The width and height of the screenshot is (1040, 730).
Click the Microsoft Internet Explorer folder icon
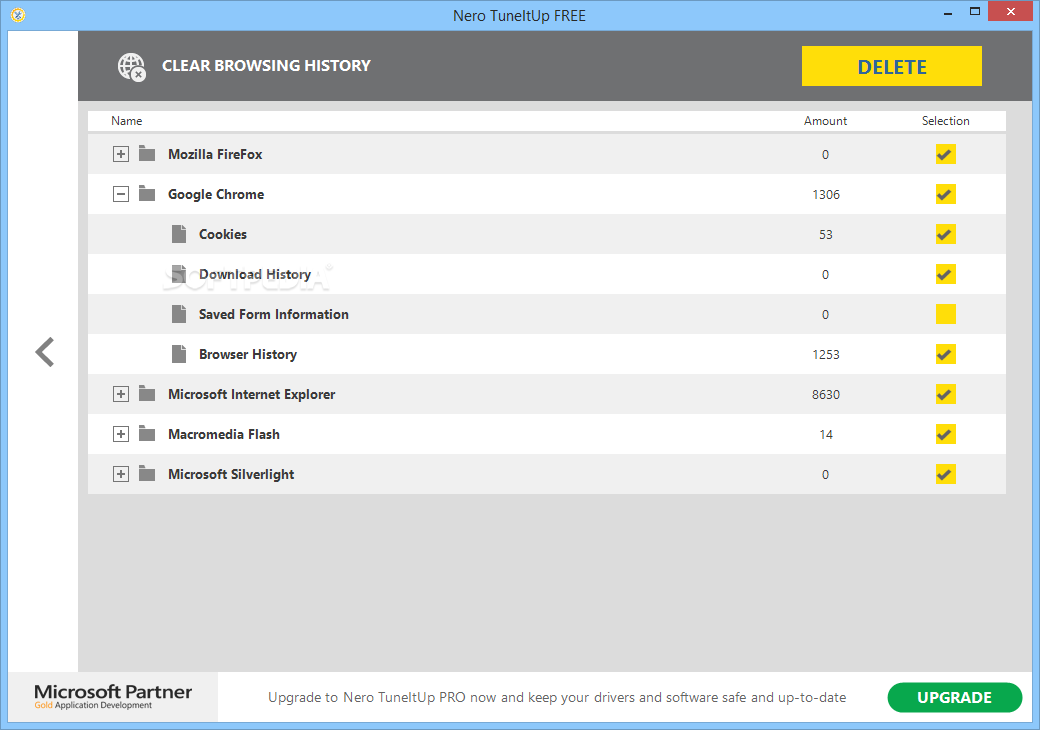[147, 394]
